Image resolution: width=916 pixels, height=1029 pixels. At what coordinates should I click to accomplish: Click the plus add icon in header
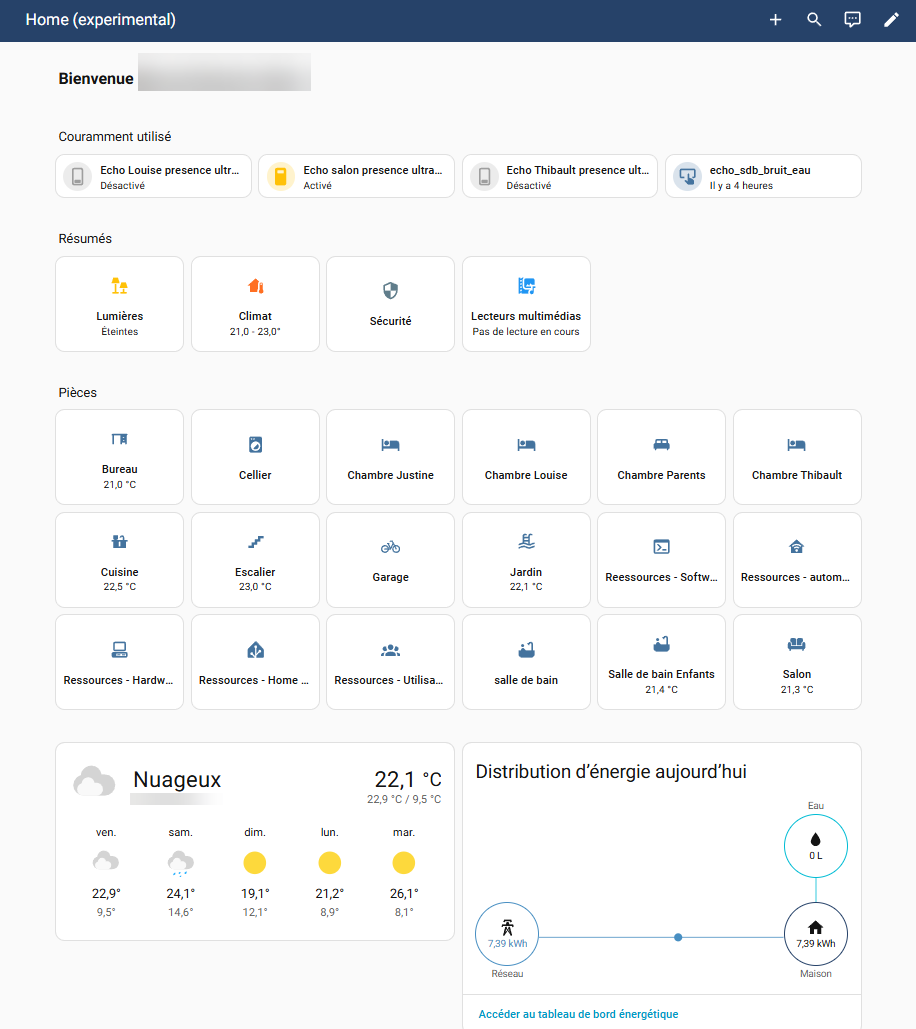pyautogui.click(x=775, y=20)
